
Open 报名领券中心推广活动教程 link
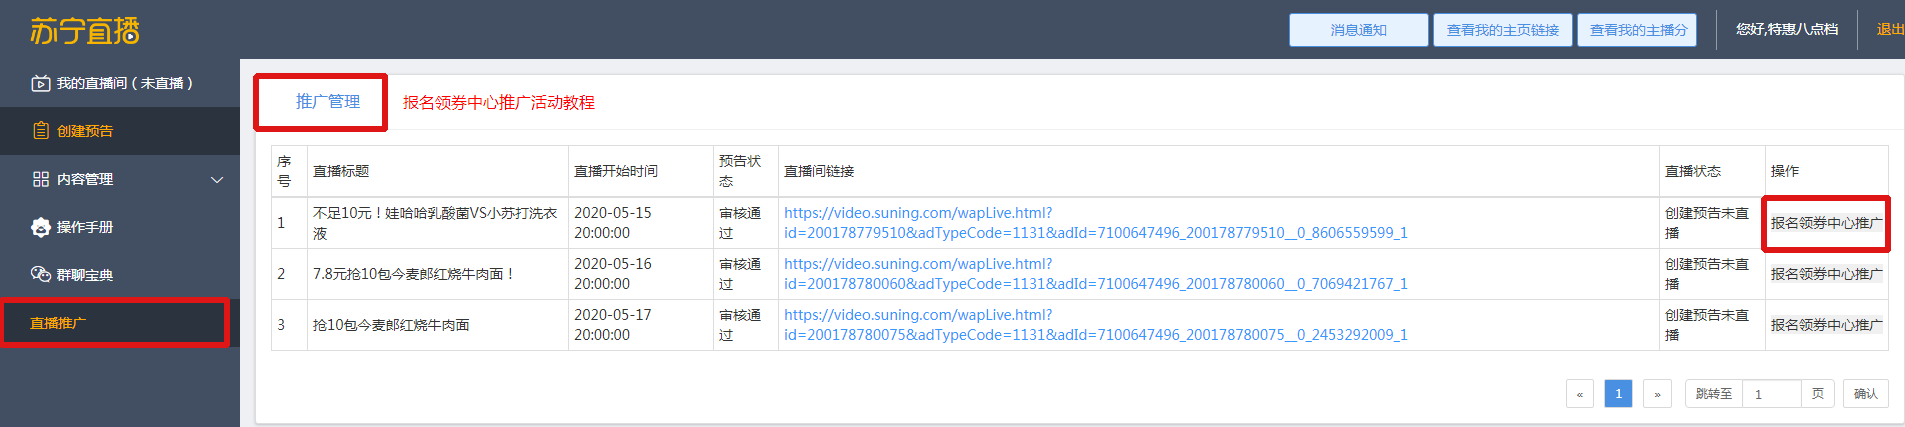click(499, 102)
